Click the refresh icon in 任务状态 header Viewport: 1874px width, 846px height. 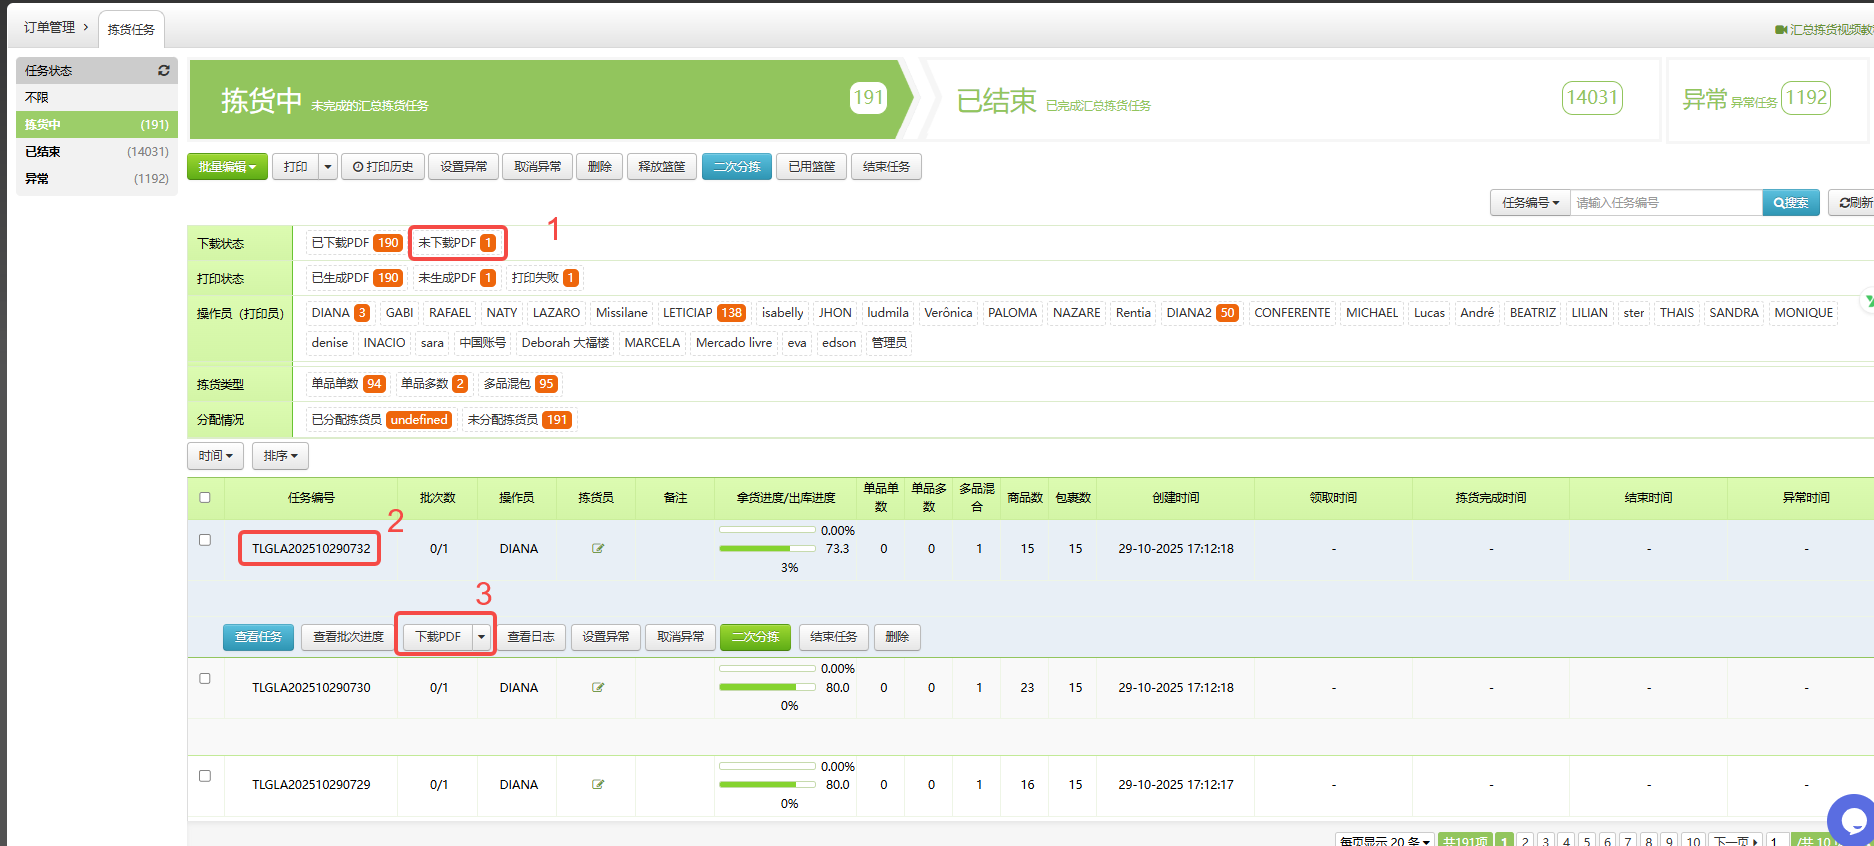coord(164,71)
